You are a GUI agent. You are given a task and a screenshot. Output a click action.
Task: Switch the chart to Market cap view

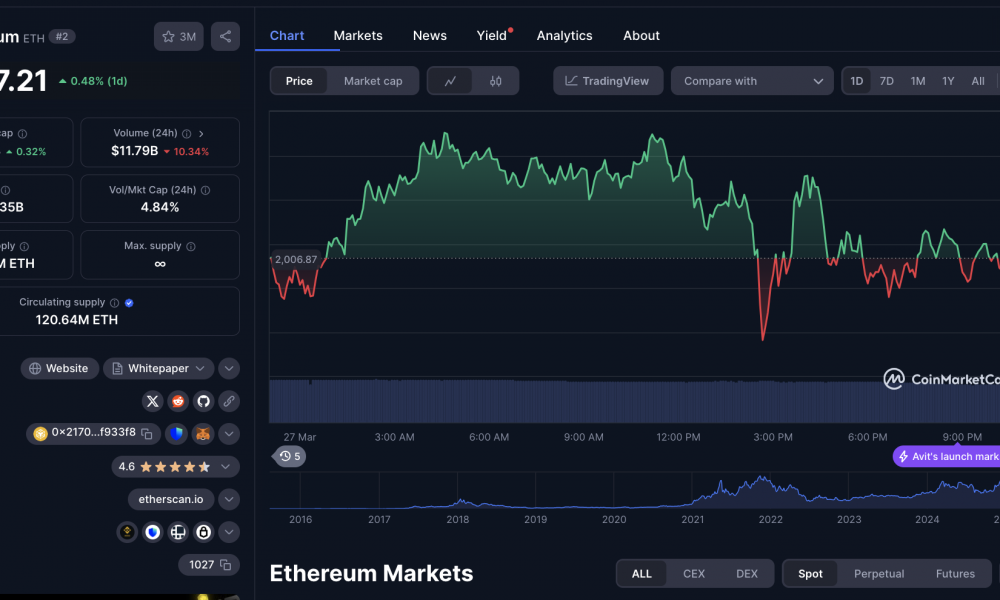tap(373, 81)
